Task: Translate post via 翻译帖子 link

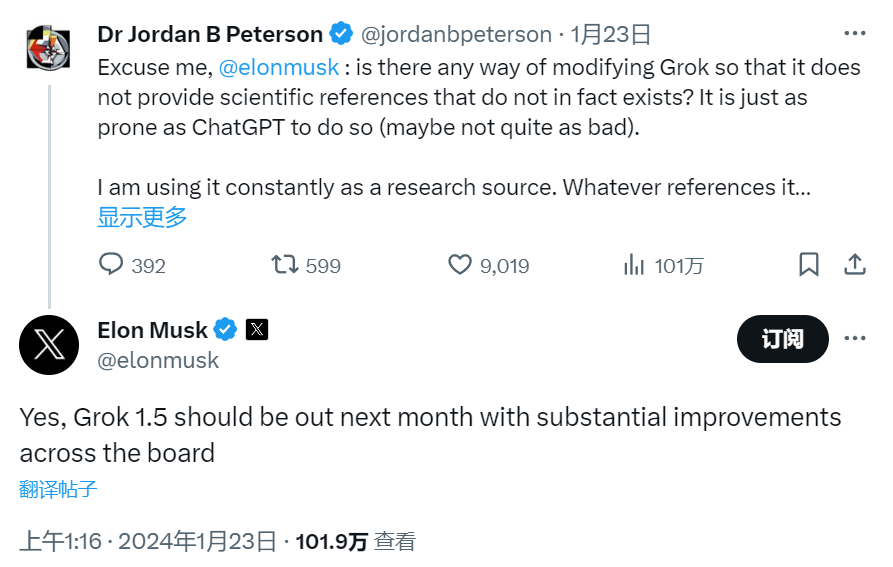Action: [x=58, y=489]
